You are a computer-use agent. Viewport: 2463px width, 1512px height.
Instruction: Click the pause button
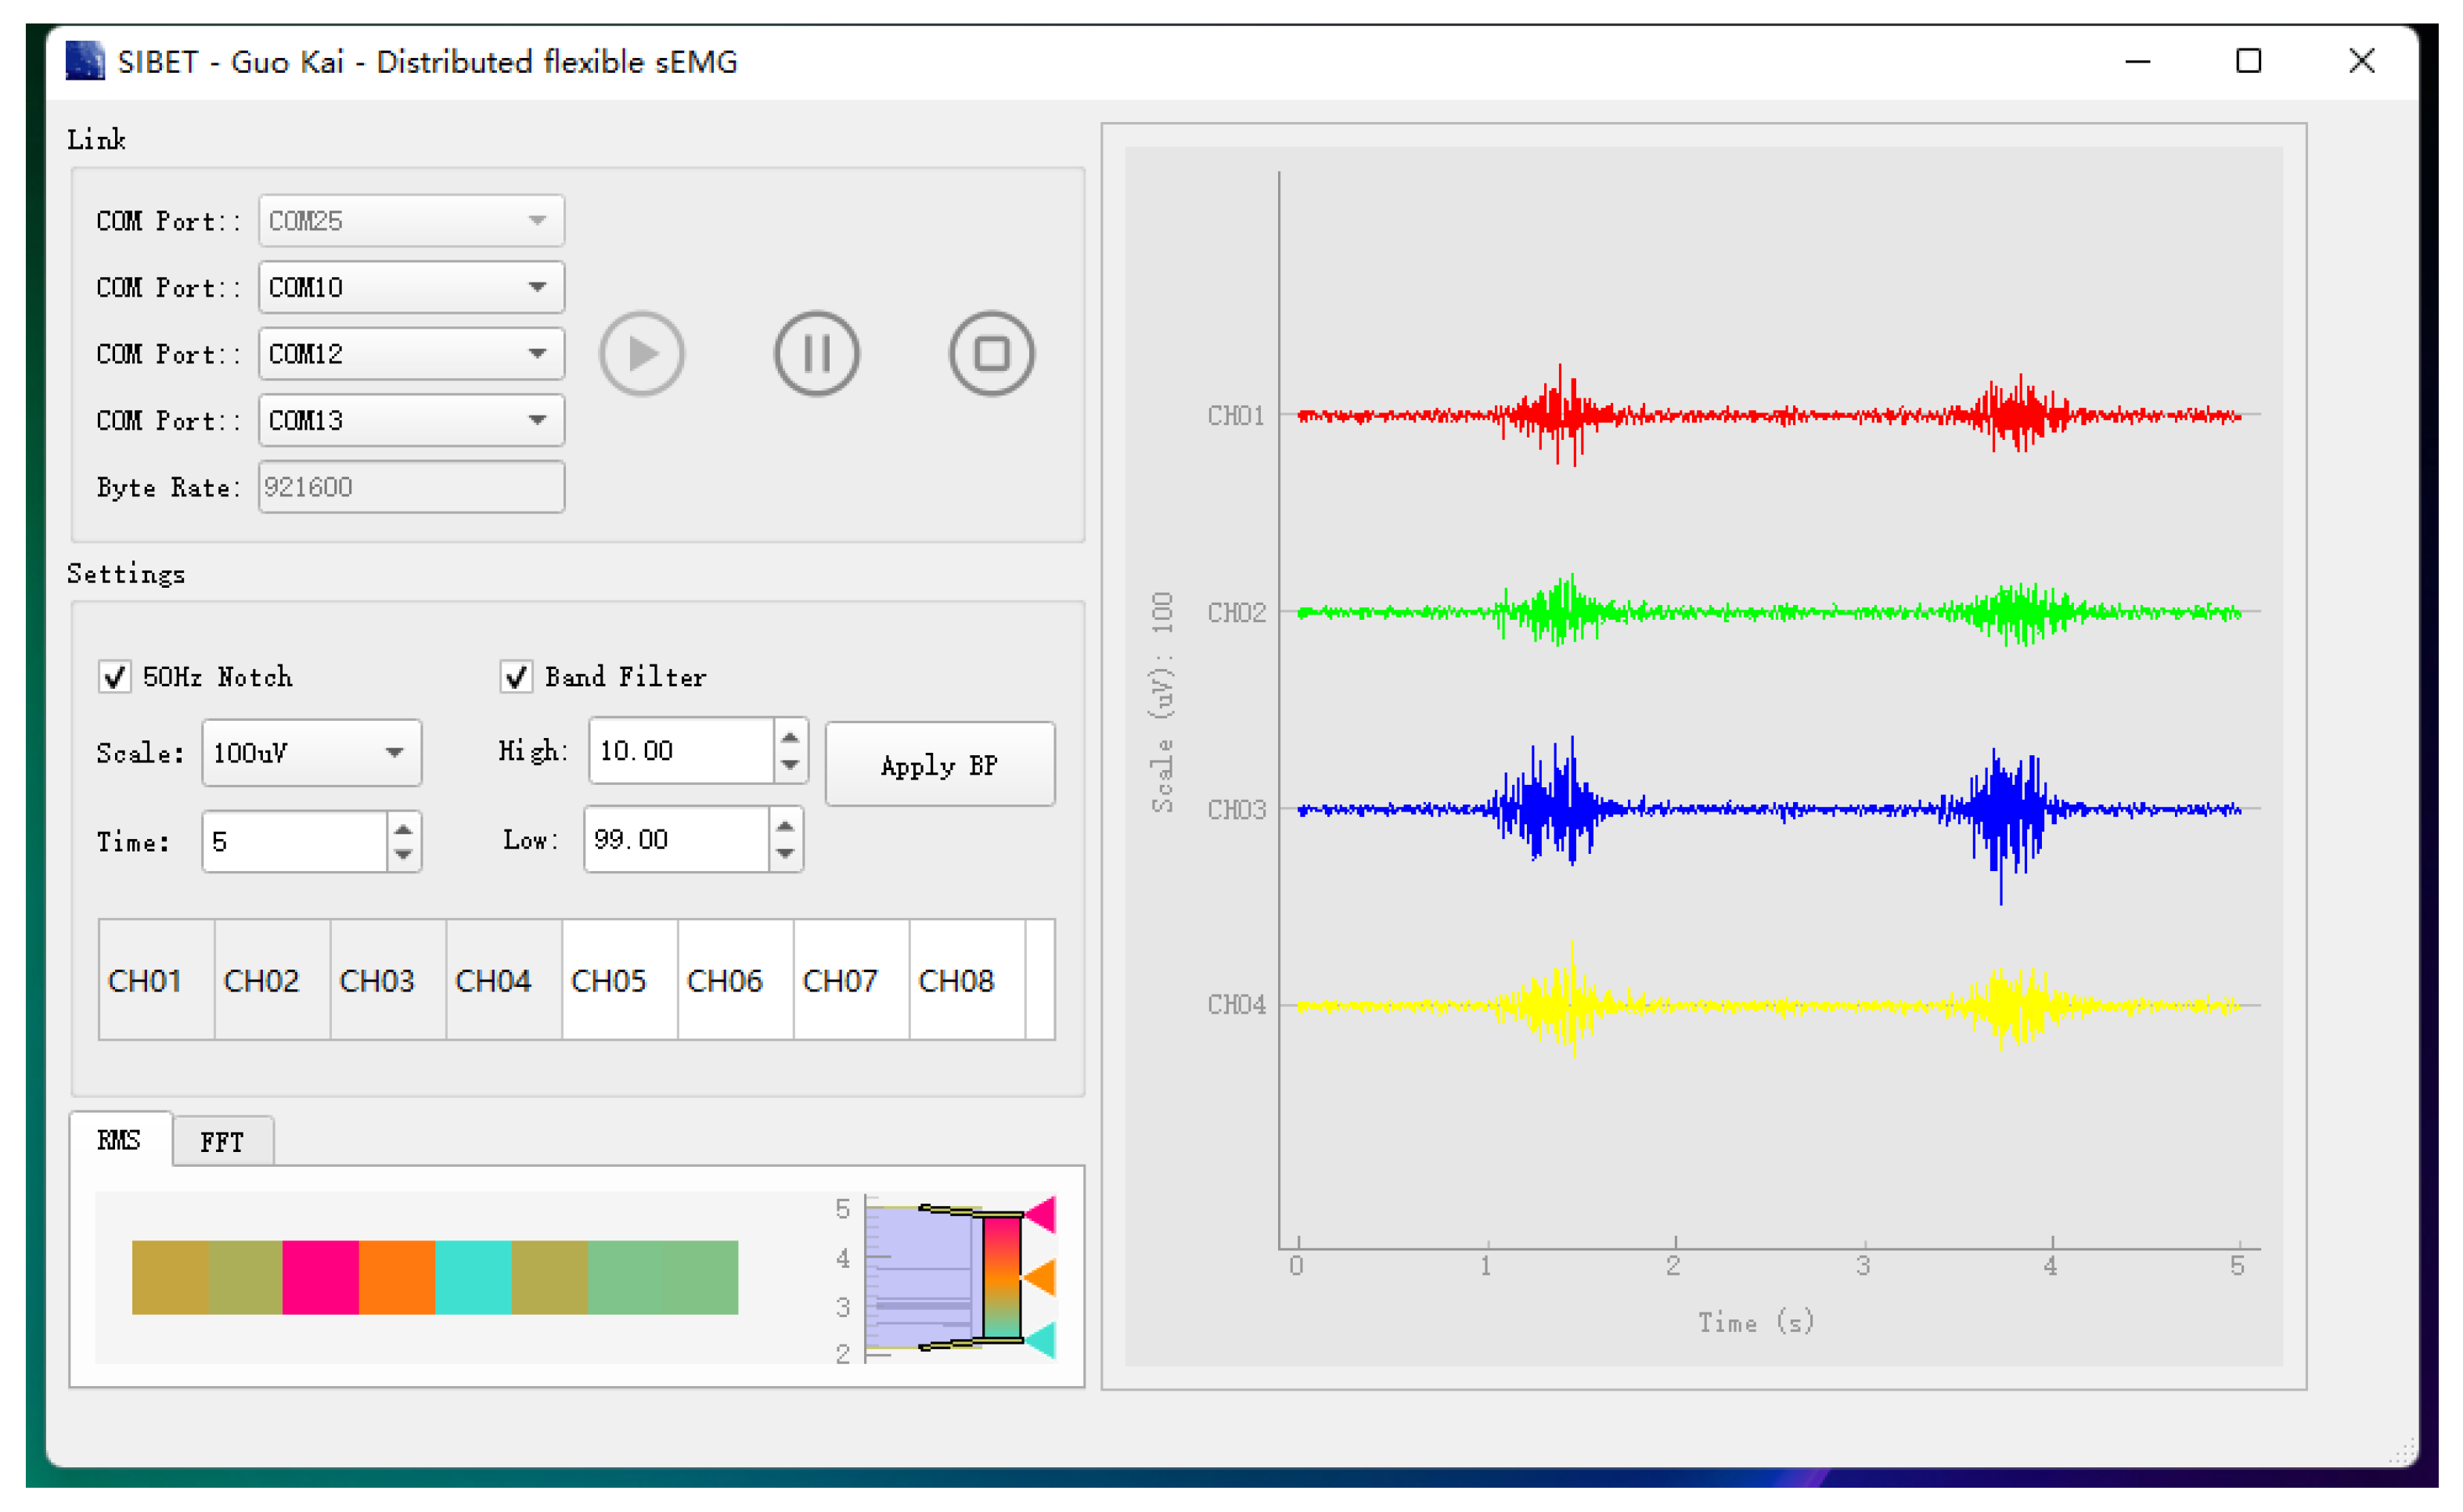point(816,353)
